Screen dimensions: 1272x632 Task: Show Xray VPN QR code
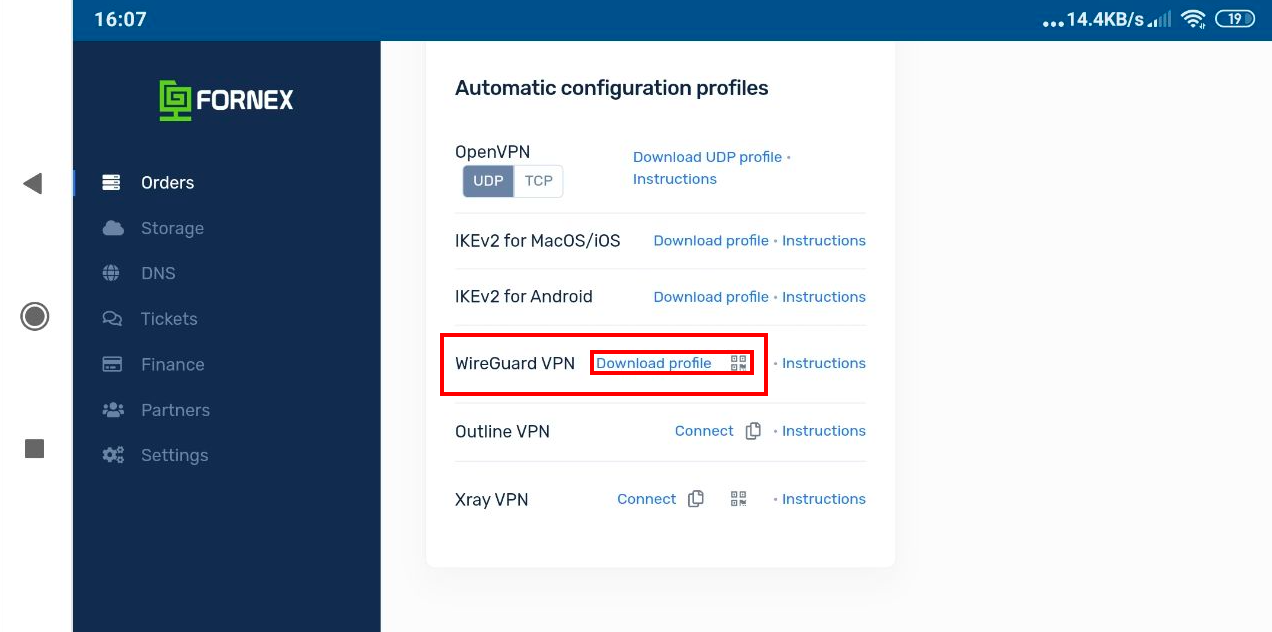pyautogui.click(x=739, y=499)
